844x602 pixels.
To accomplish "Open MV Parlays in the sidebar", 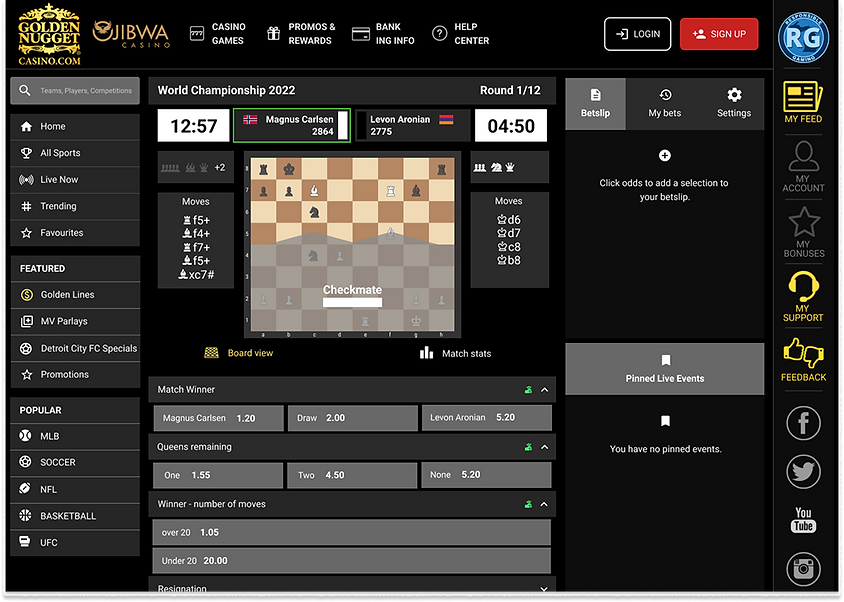I will (x=75, y=321).
